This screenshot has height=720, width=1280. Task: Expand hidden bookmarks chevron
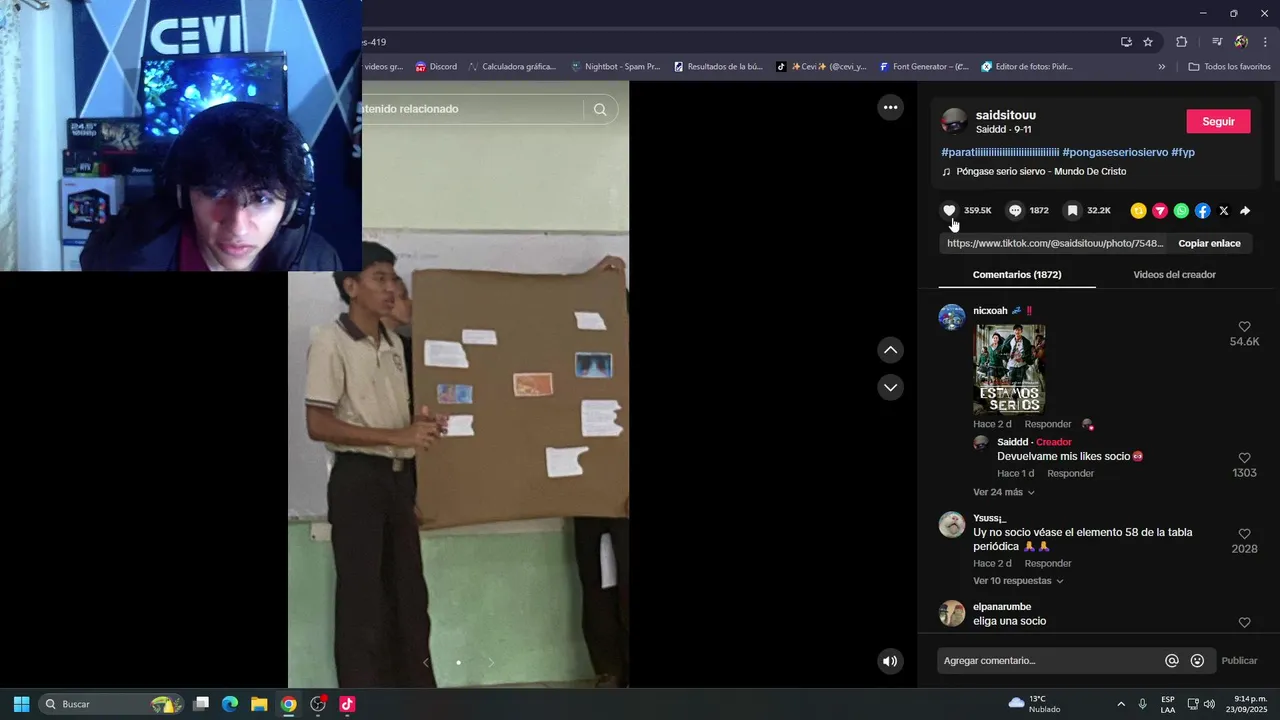tap(1161, 67)
